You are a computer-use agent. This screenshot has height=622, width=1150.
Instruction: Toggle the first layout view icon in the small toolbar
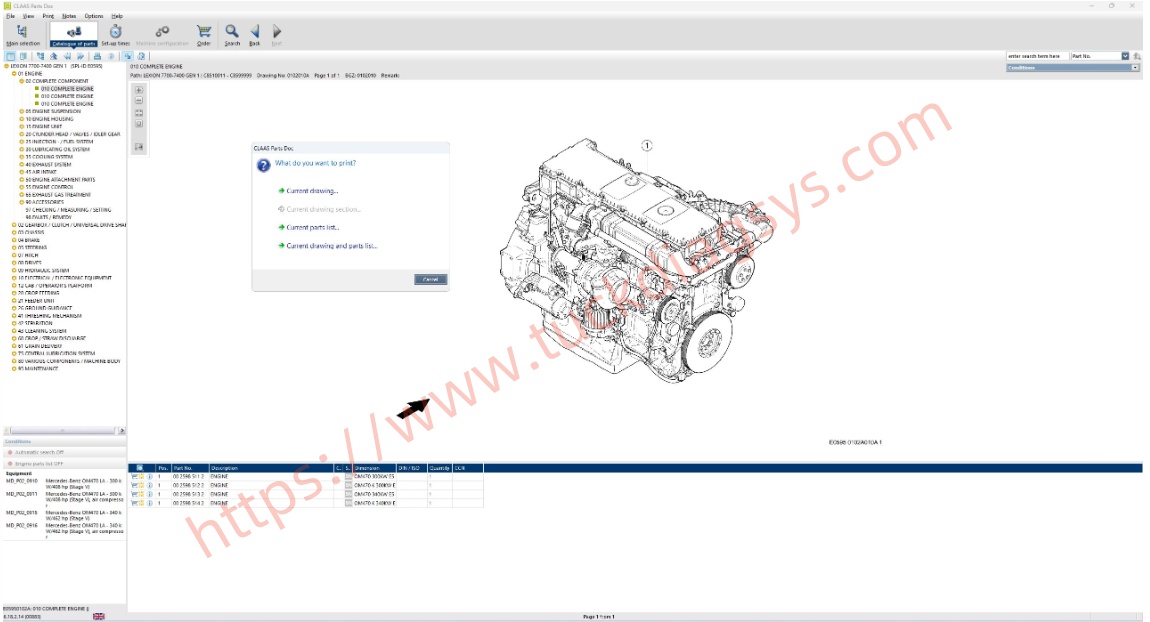click(x=10, y=56)
